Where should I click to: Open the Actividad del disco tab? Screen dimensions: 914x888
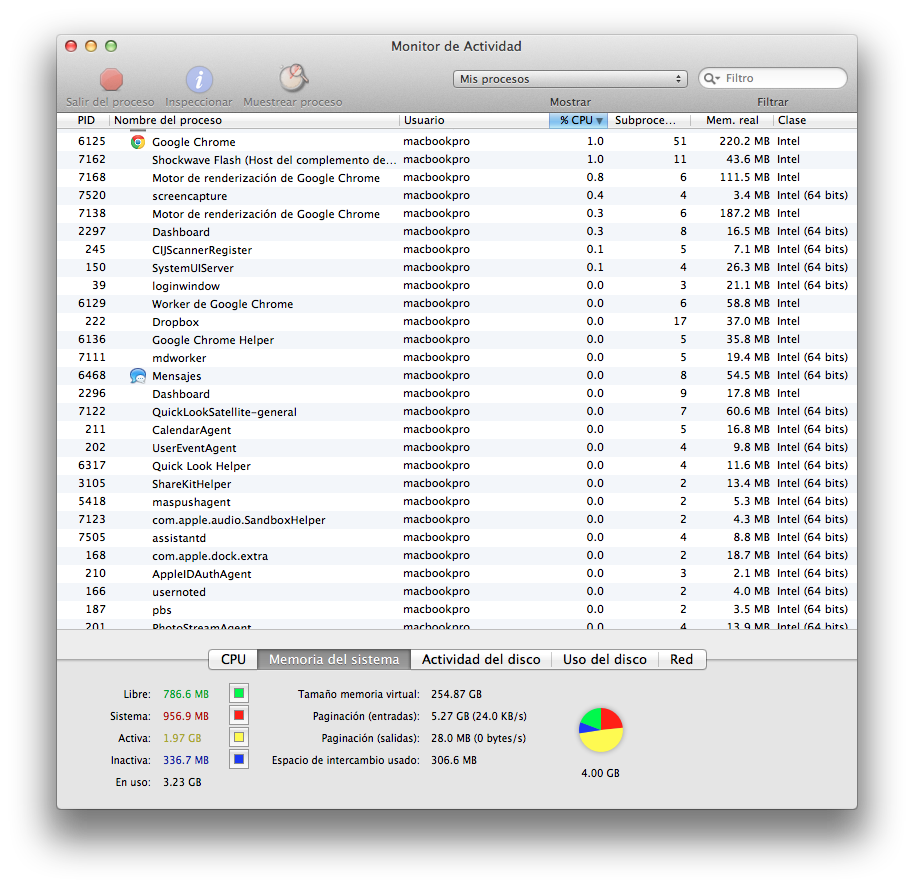(481, 659)
